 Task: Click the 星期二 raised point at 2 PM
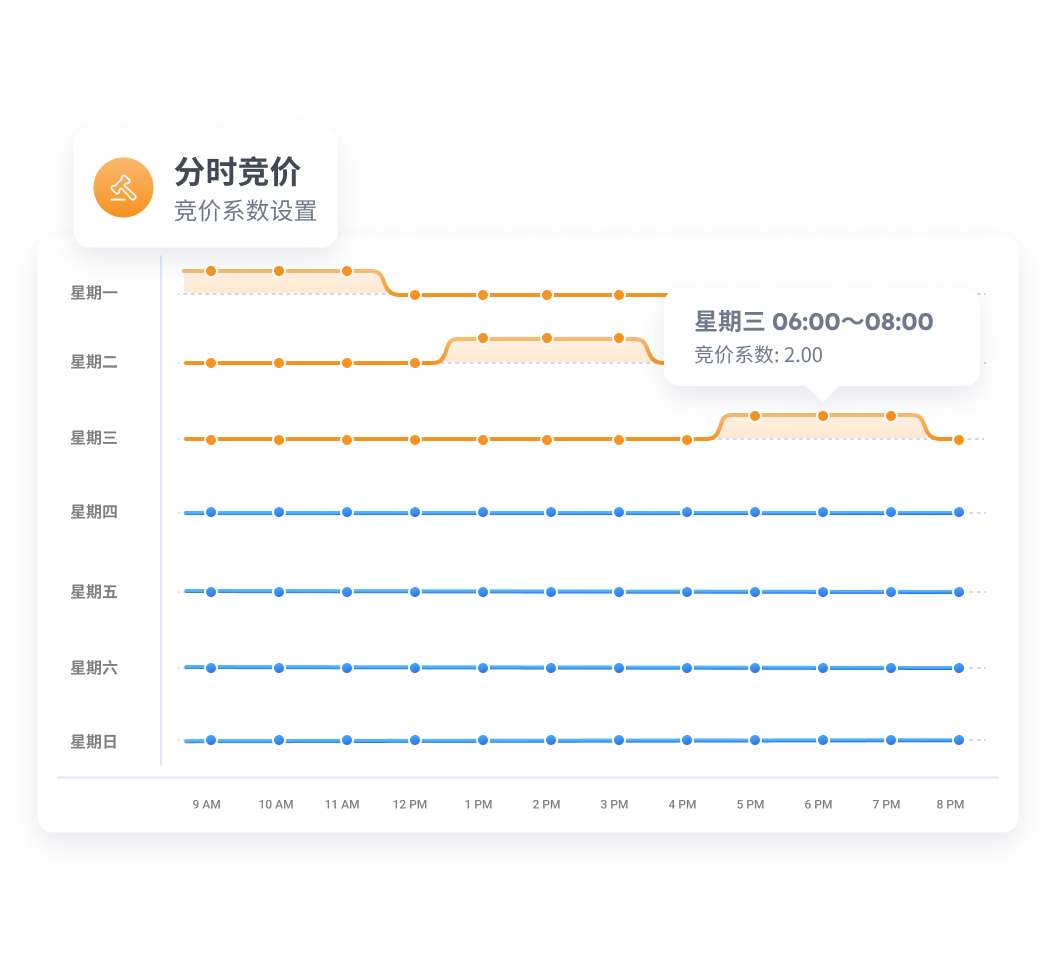click(x=547, y=338)
